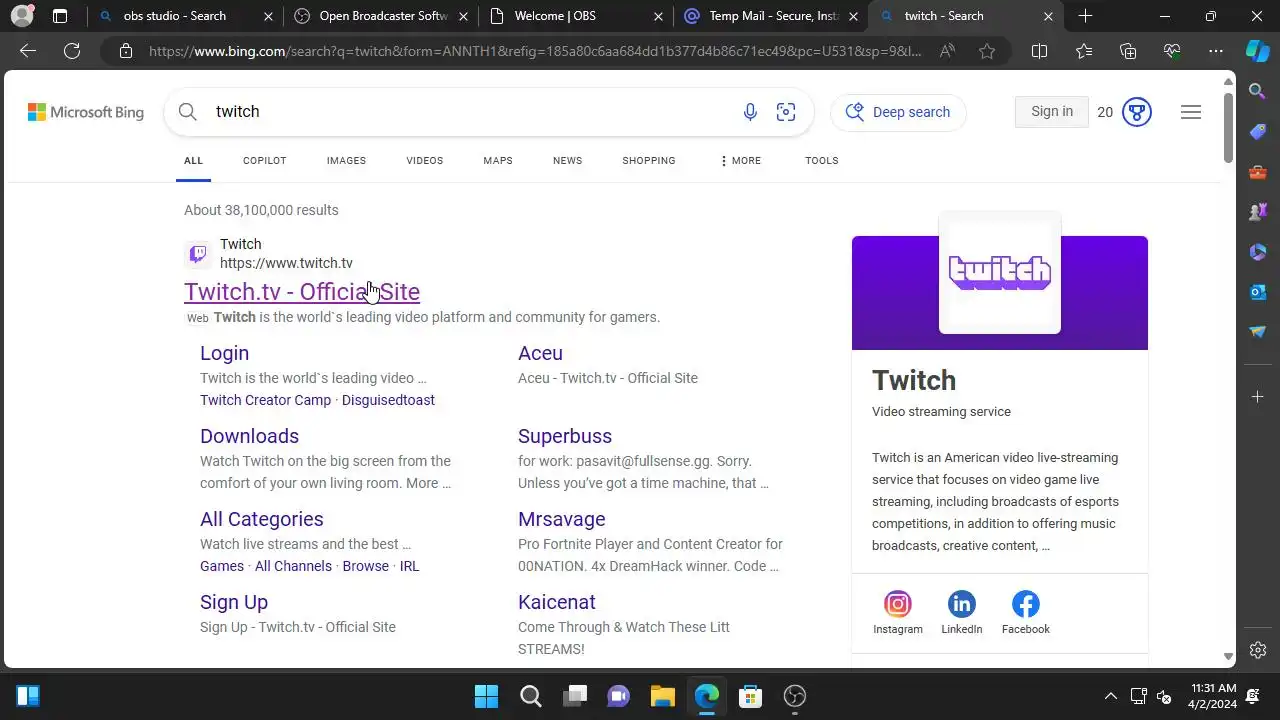This screenshot has height=720, width=1280.
Task: Switch to the IMAGES tab
Action: pos(346,160)
